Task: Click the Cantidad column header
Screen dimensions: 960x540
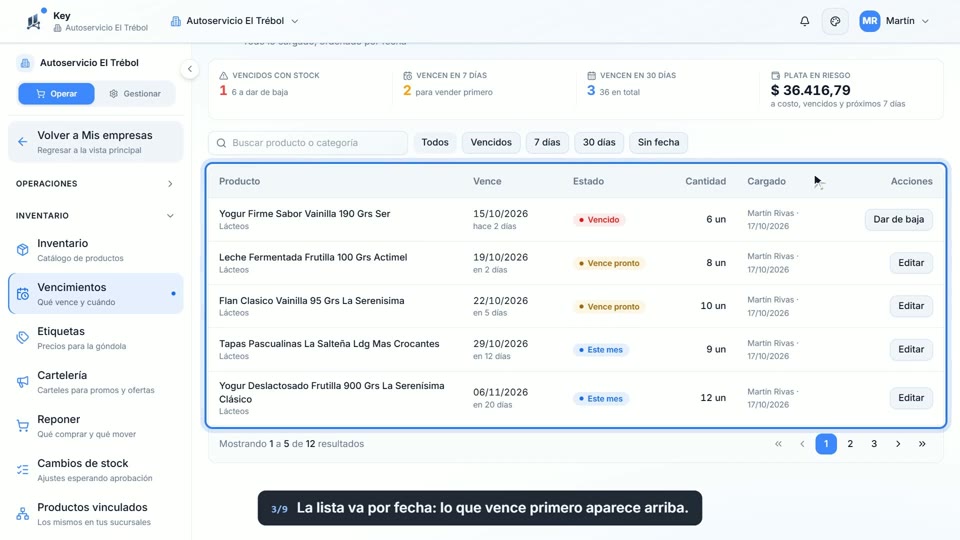Action: pos(705,181)
